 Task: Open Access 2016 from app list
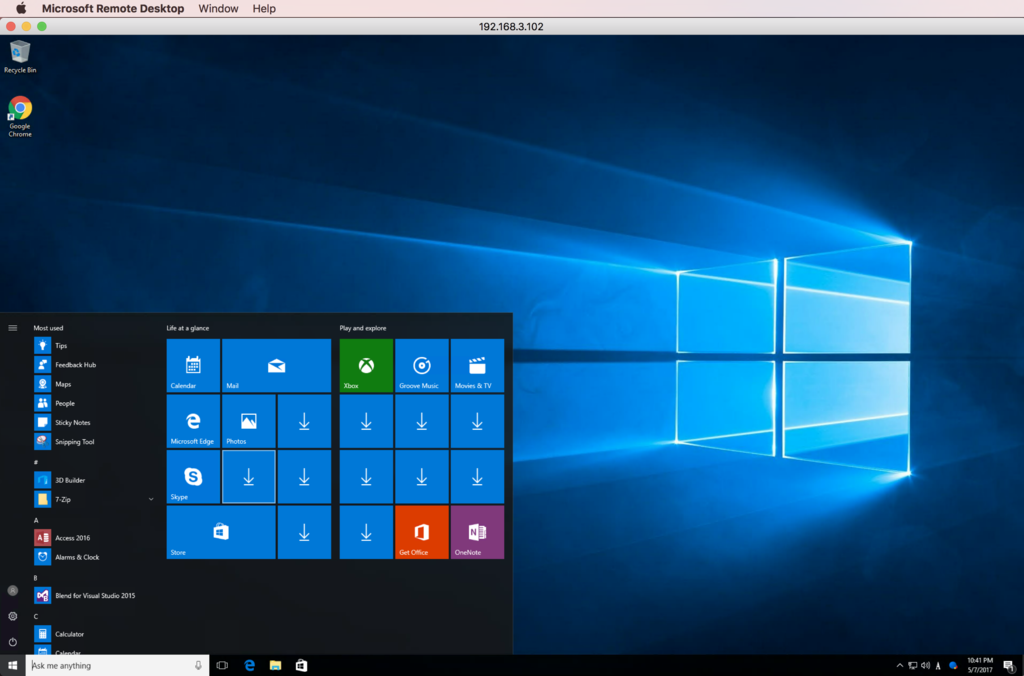click(95, 538)
